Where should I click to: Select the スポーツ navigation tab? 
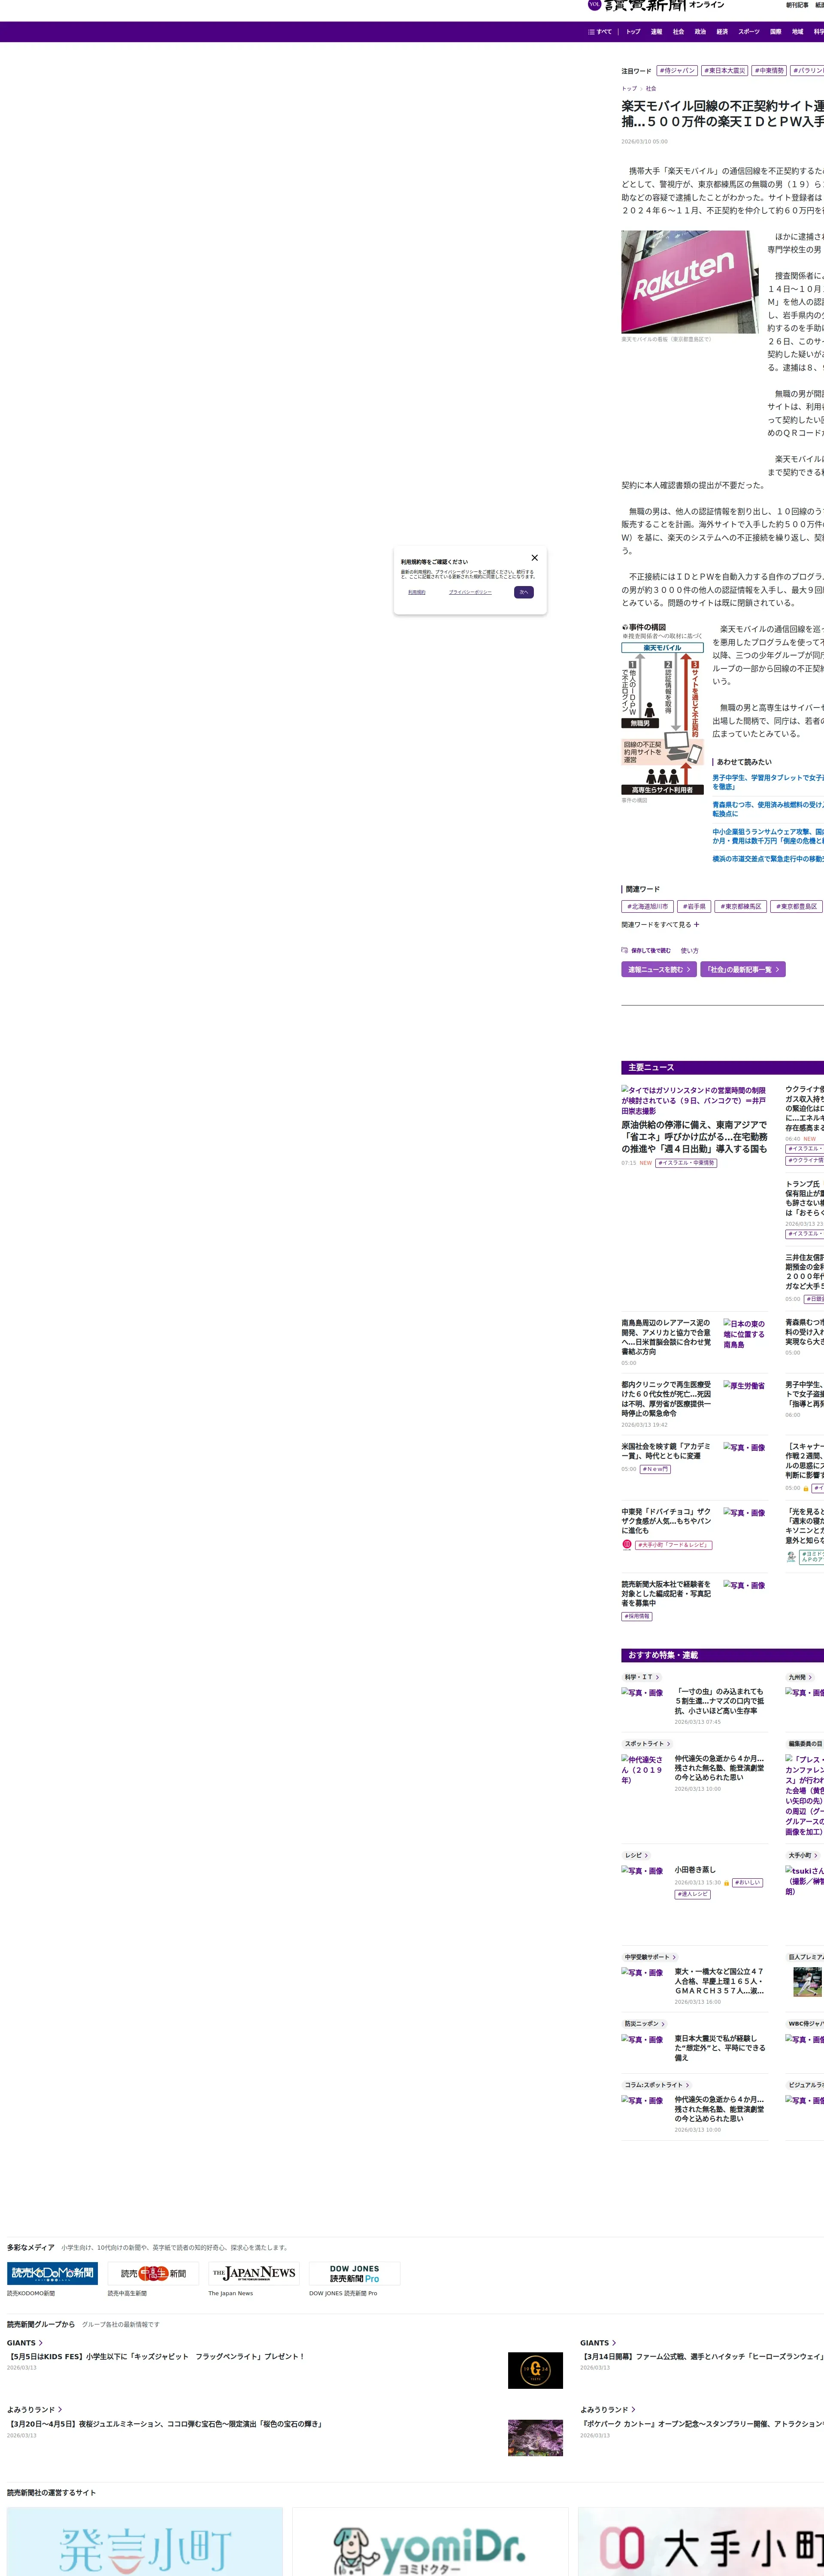click(x=748, y=32)
